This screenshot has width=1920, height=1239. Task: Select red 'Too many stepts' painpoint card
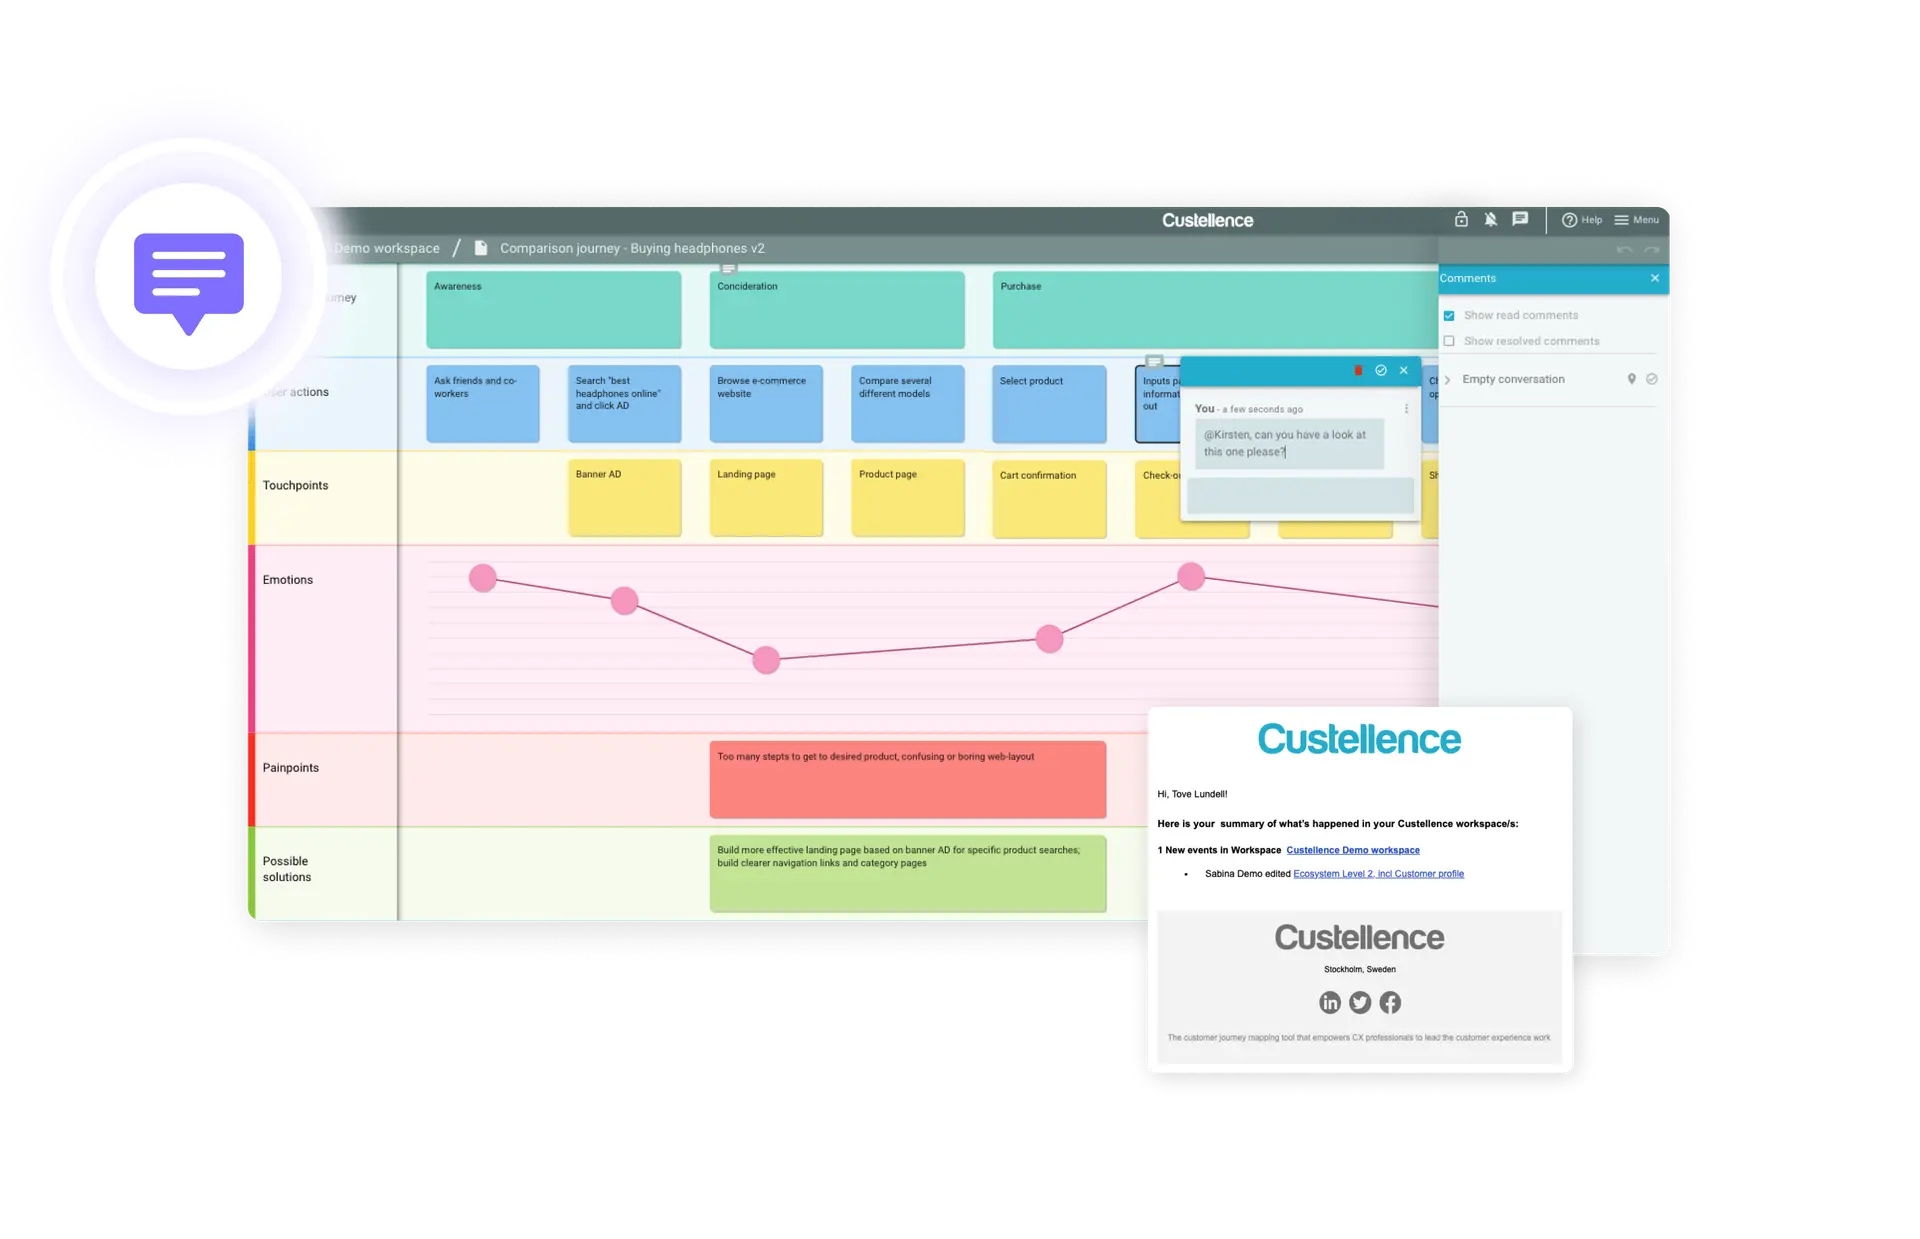pos(908,779)
